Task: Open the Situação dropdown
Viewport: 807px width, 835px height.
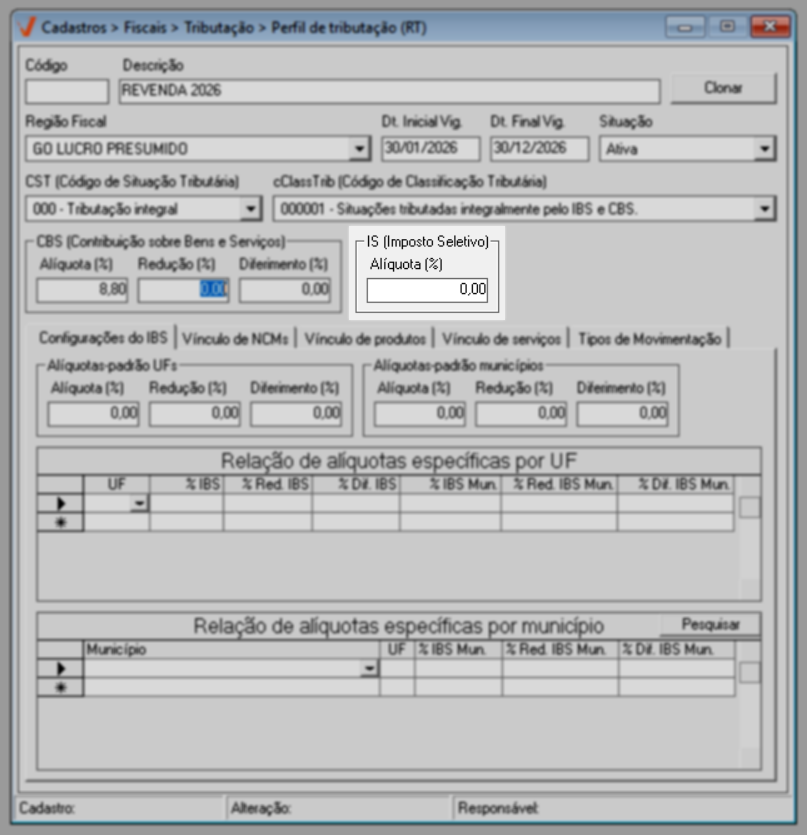Action: [x=764, y=149]
